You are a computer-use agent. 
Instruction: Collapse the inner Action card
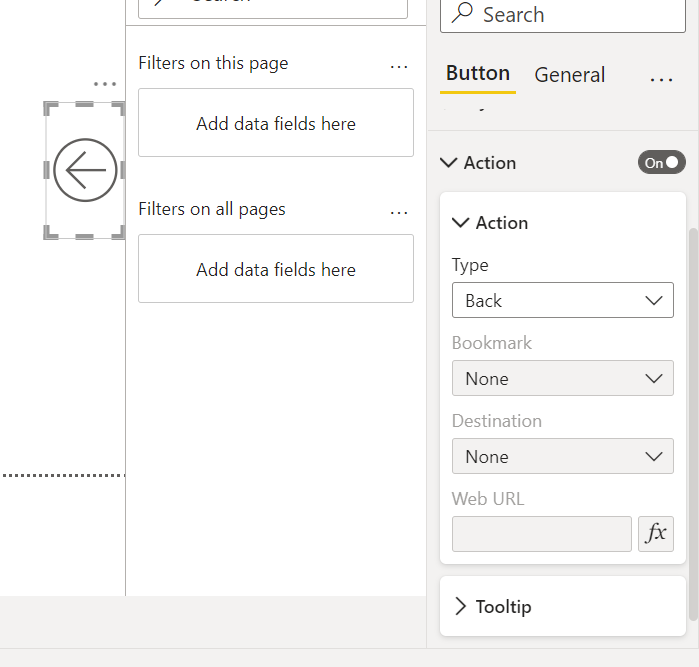coord(461,222)
